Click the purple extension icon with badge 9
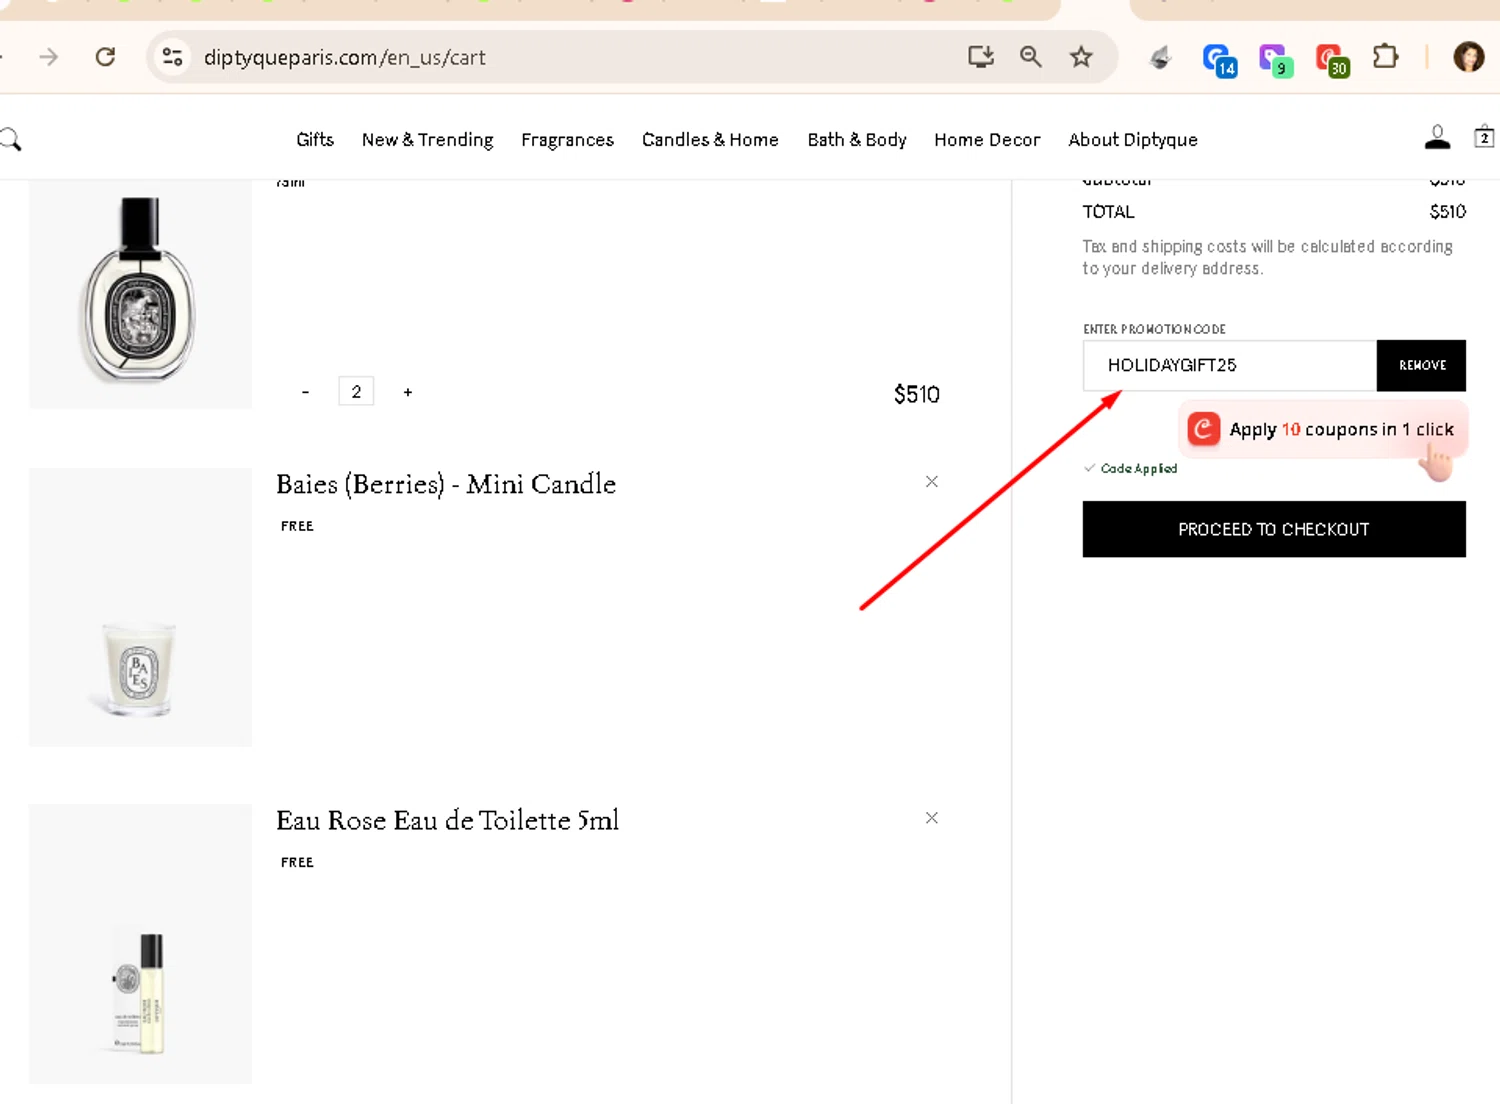The width and height of the screenshot is (1500, 1104). (1276, 60)
